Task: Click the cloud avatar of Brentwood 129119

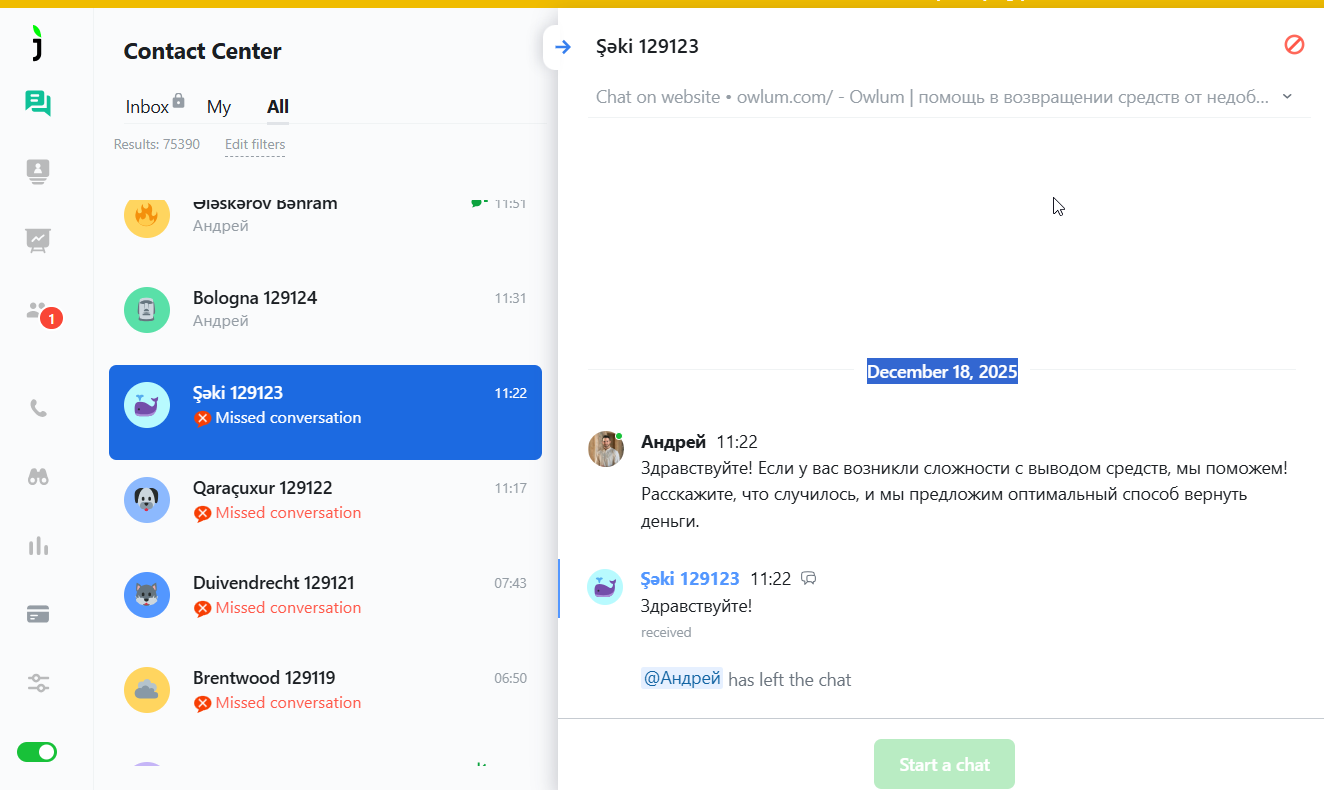Action: (147, 690)
